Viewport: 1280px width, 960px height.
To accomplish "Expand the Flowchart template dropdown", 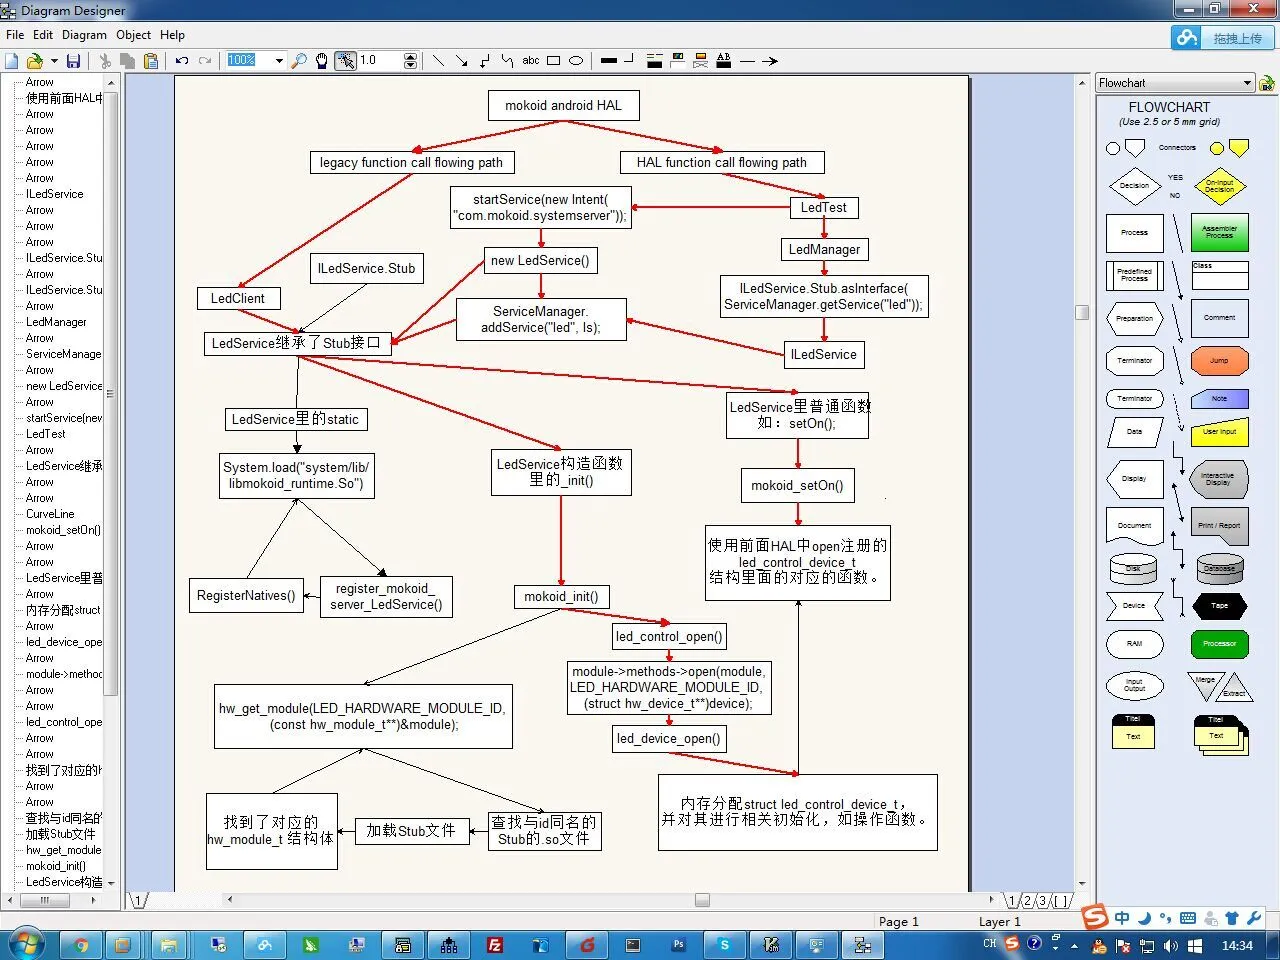I will [x=1247, y=83].
